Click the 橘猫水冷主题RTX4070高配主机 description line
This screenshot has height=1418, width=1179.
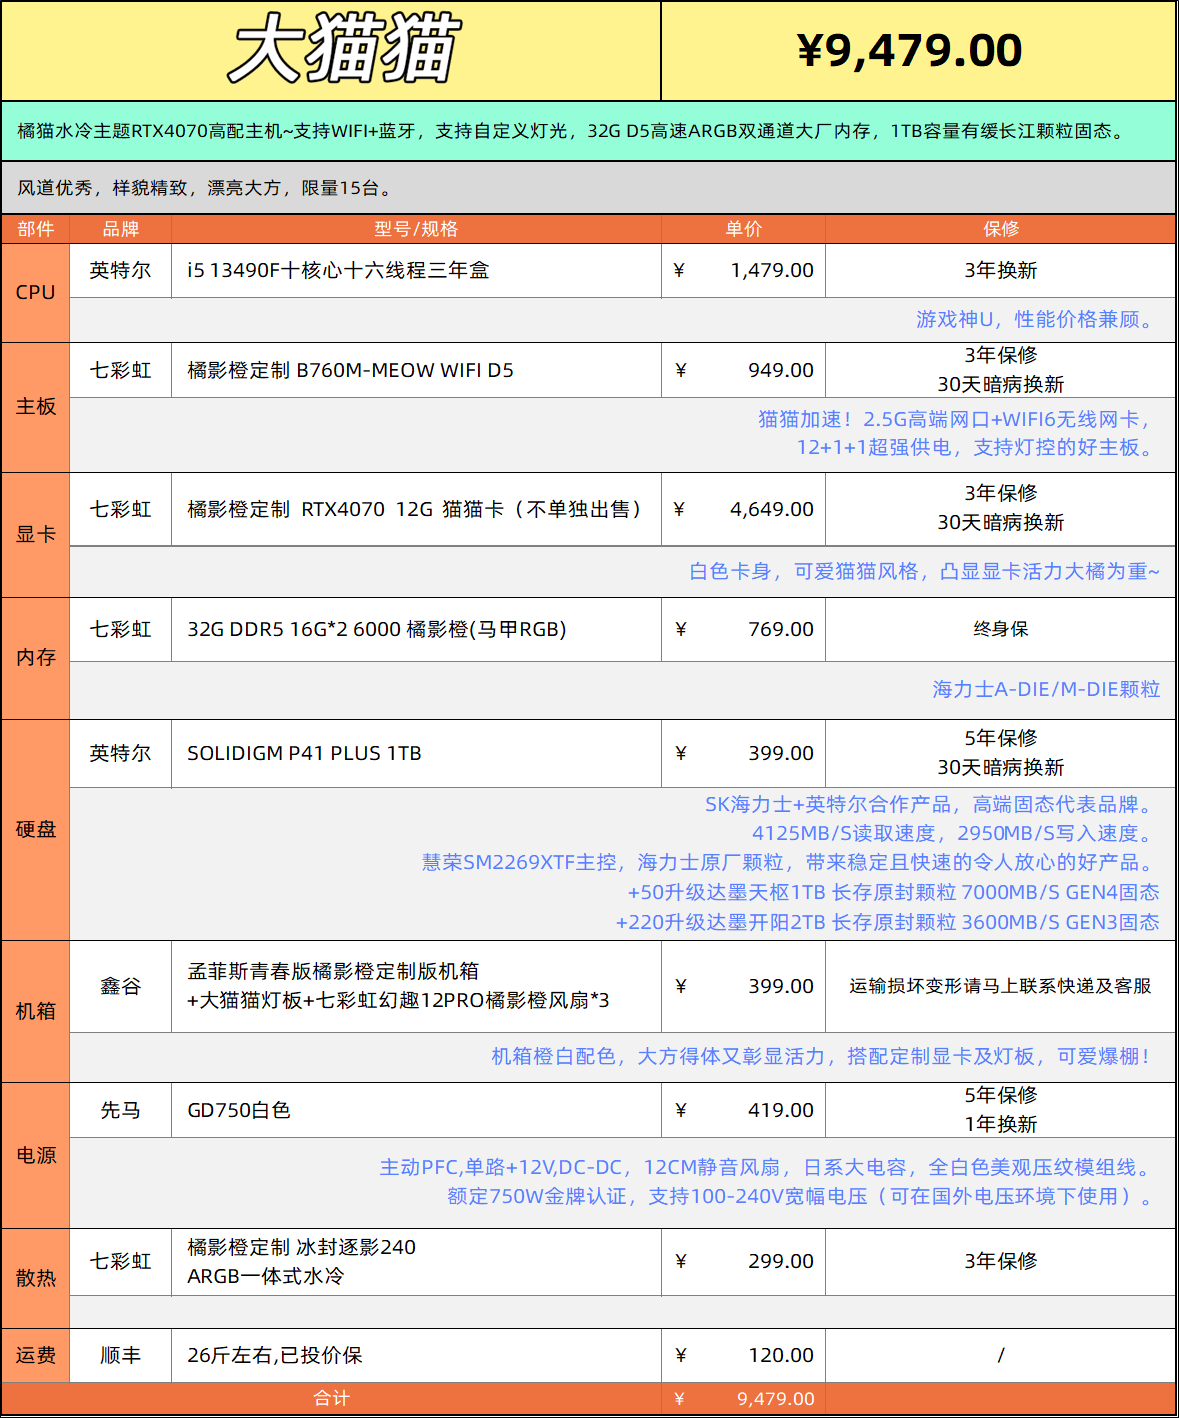click(571, 131)
